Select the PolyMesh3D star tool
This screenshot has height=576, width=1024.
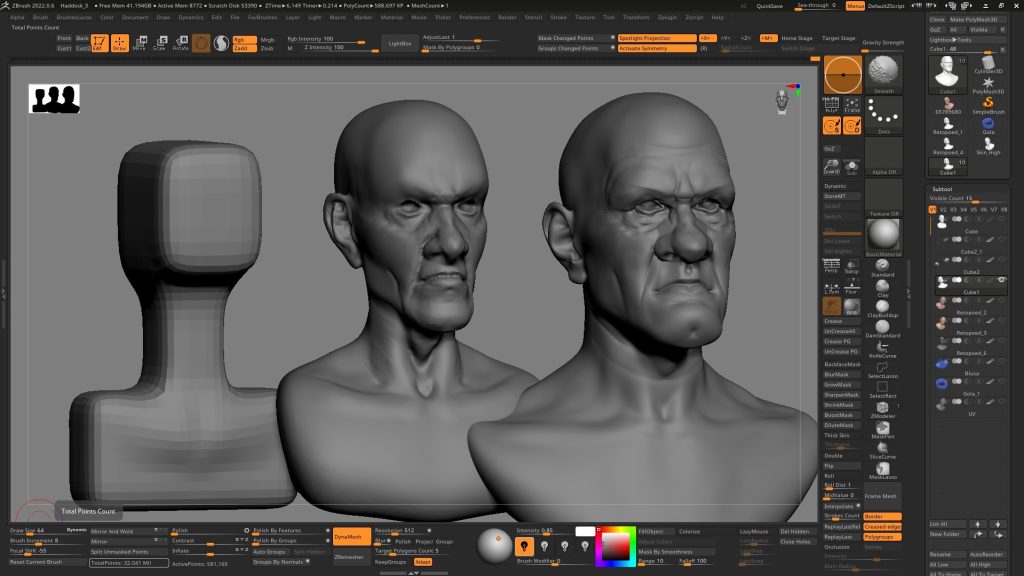[988, 86]
